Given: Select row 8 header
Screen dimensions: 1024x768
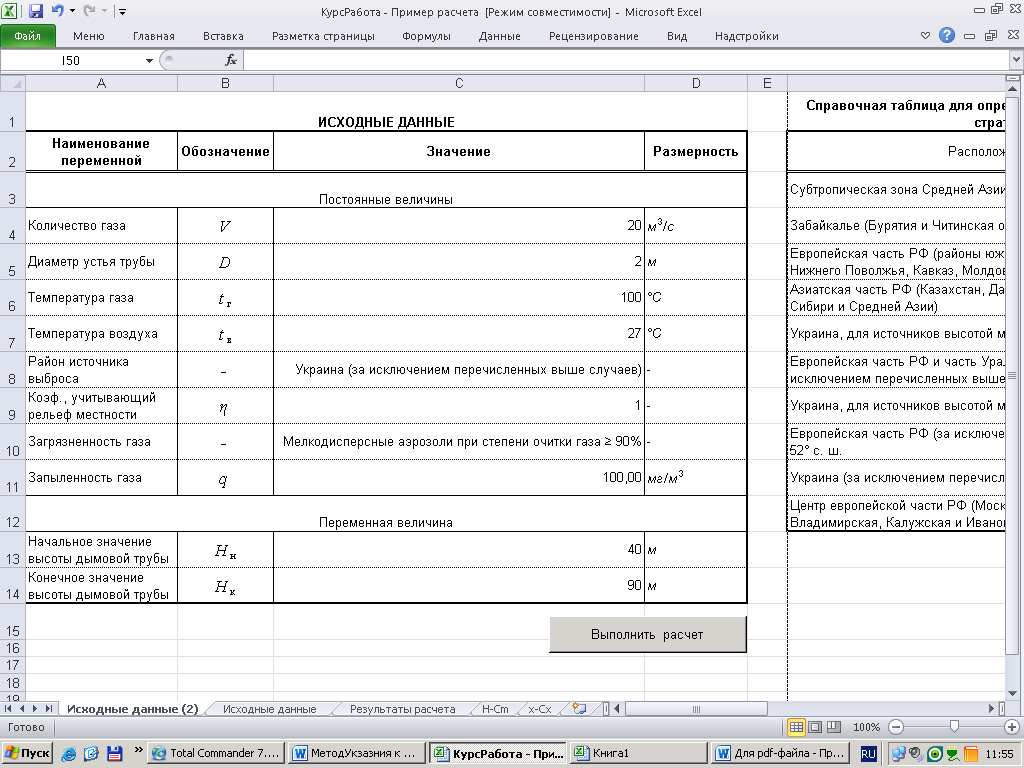Looking at the screenshot, I should (x=12, y=370).
